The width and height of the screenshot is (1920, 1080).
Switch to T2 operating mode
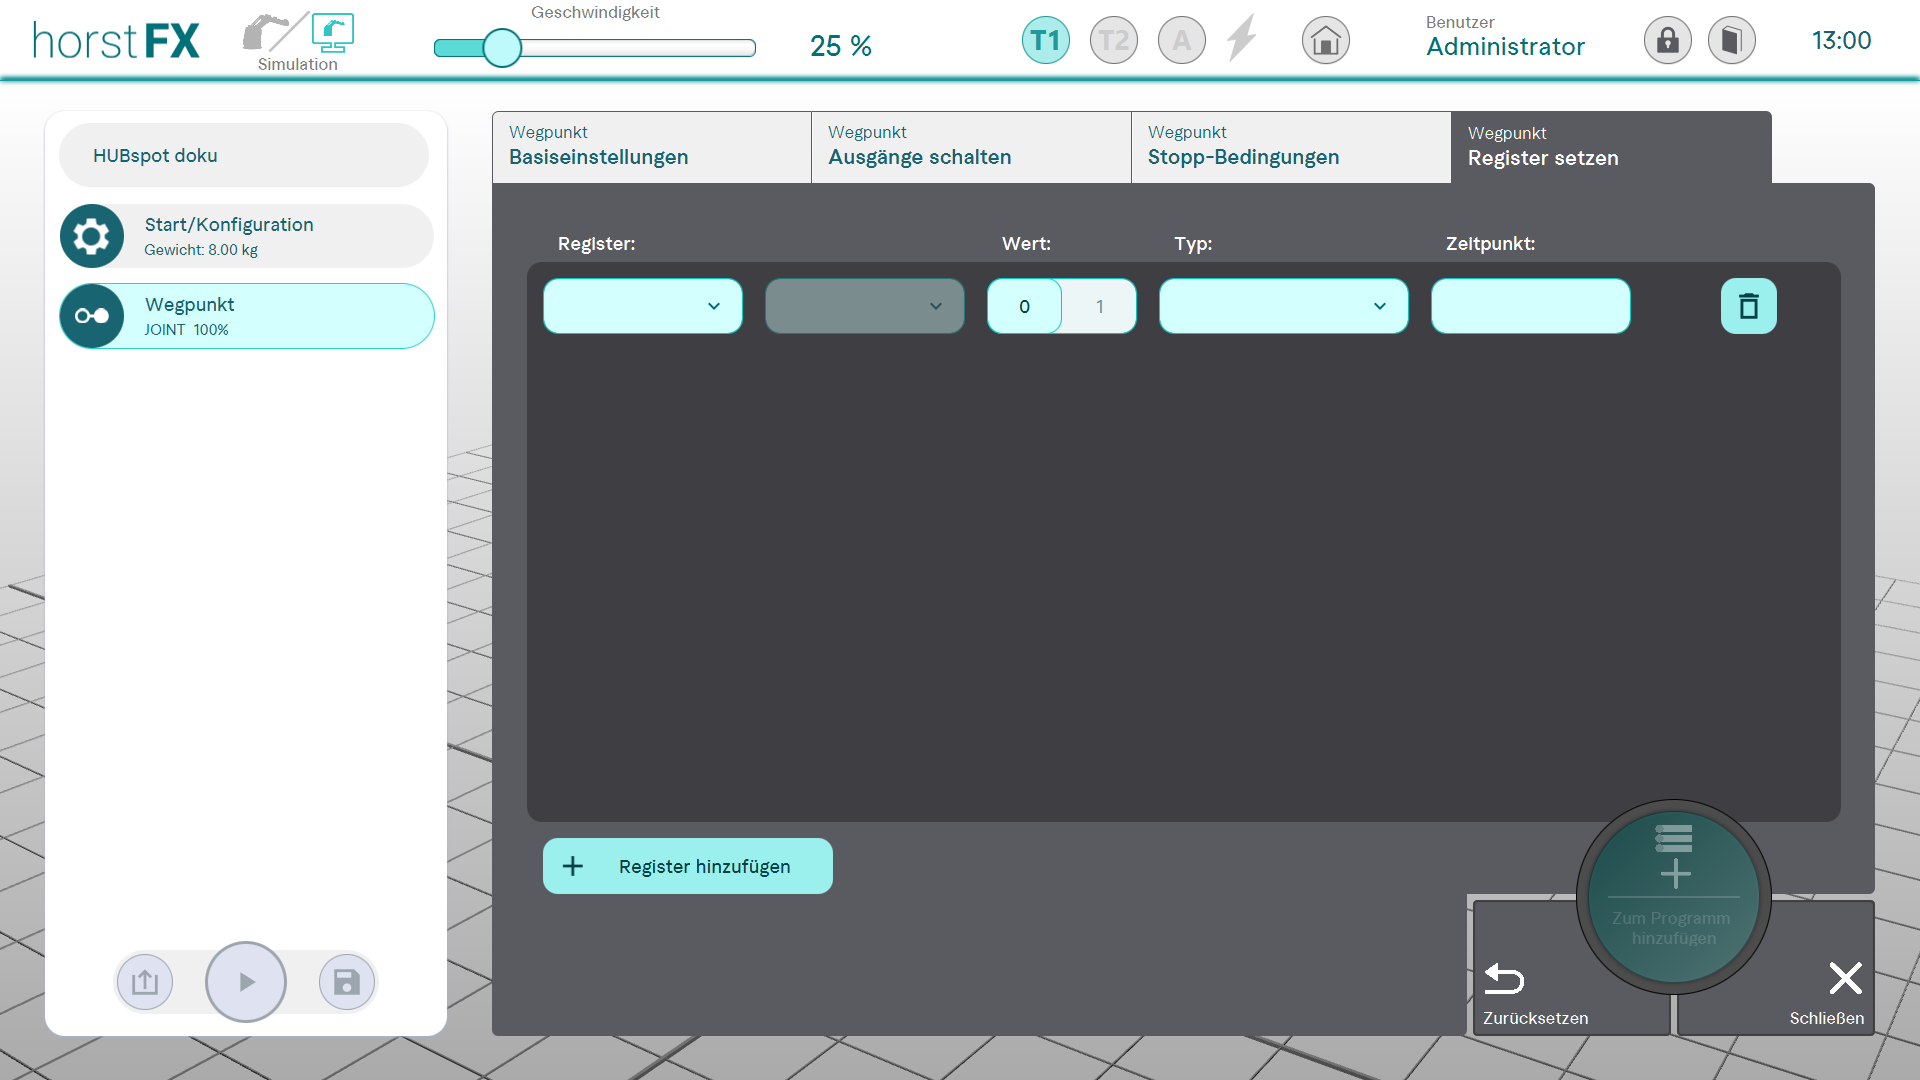pos(1113,41)
